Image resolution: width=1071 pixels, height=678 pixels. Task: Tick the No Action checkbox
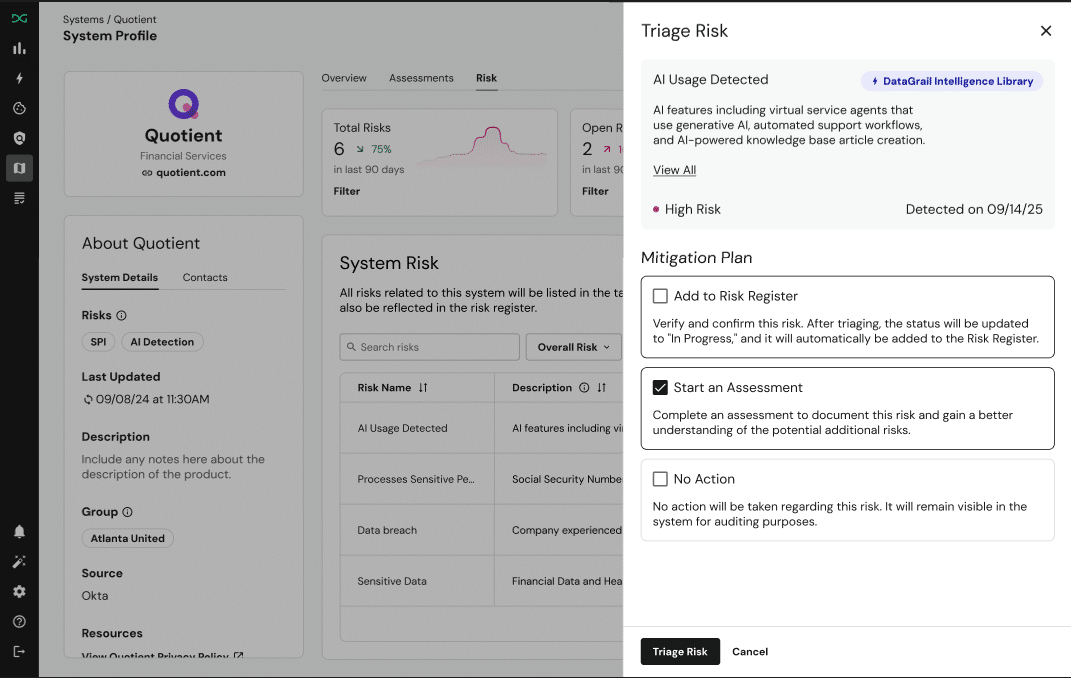(x=660, y=479)
